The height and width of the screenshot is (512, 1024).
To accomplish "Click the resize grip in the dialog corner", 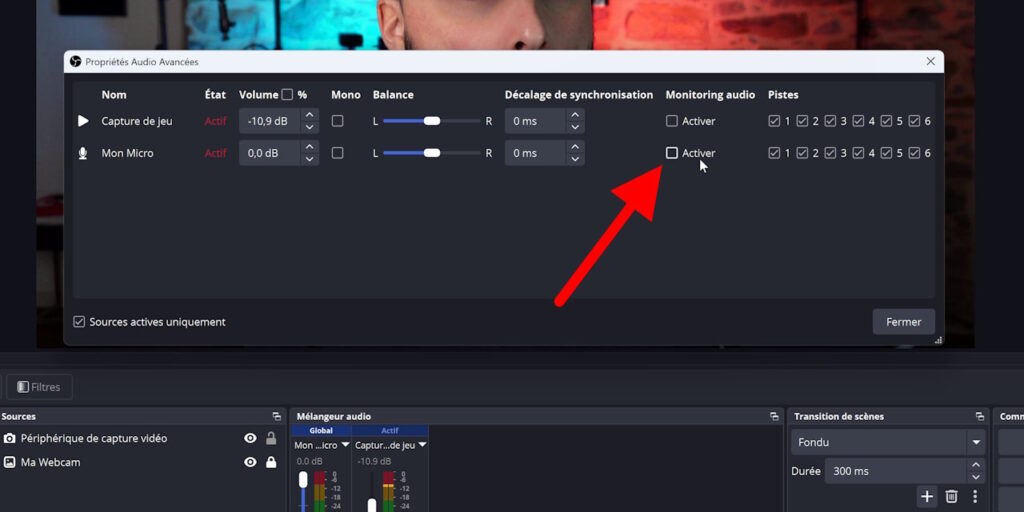I will click(938, 340).
